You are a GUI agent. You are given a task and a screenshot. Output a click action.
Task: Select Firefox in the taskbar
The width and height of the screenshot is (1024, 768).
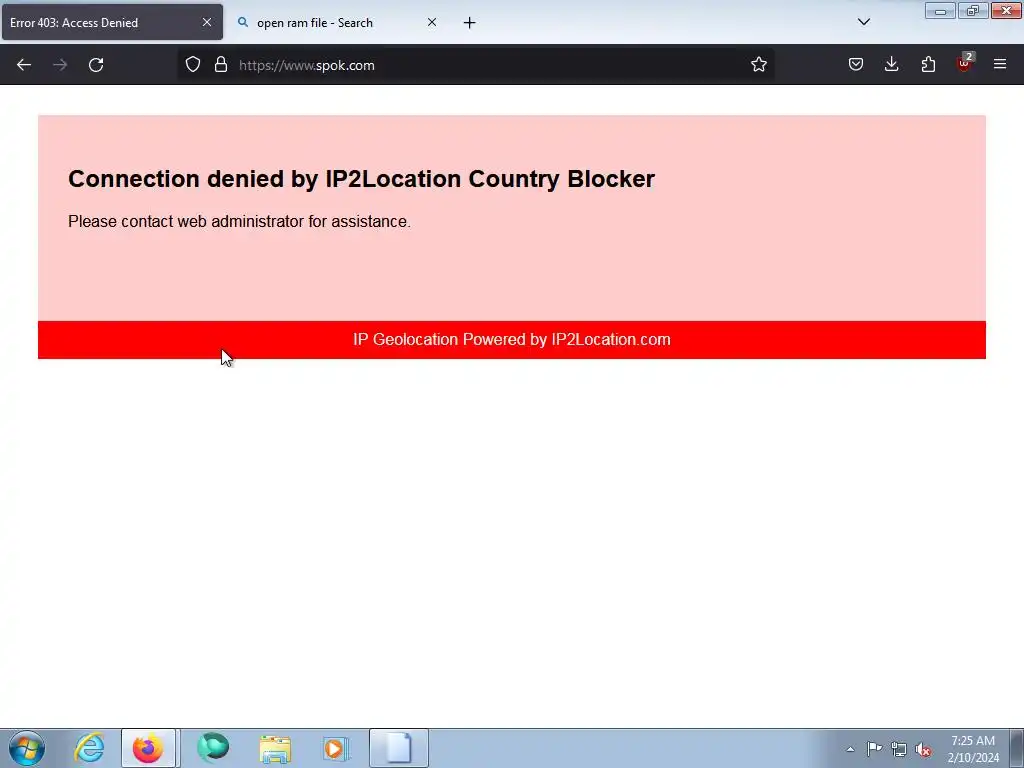coord(148,748)
